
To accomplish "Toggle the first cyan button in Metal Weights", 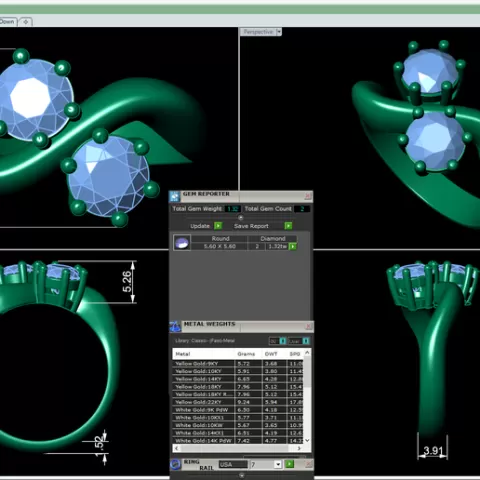I will point(283,341).
